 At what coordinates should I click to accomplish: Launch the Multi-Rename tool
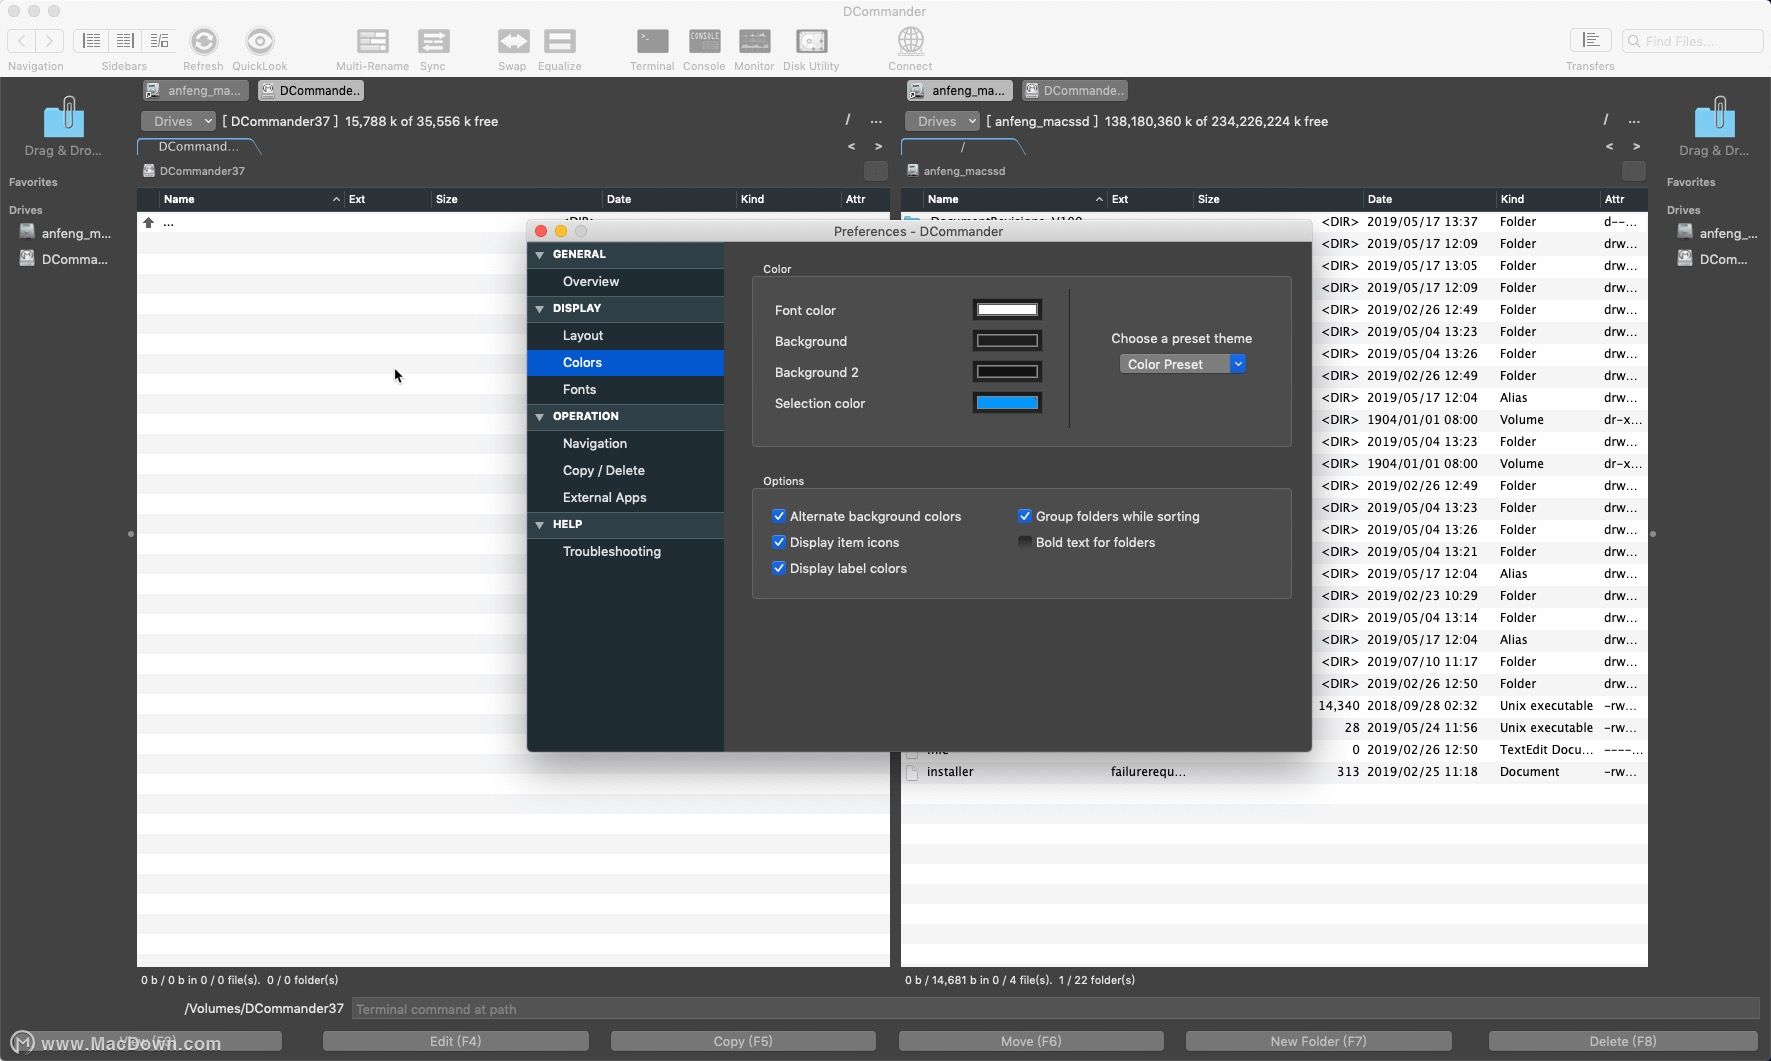coord(372,41)
